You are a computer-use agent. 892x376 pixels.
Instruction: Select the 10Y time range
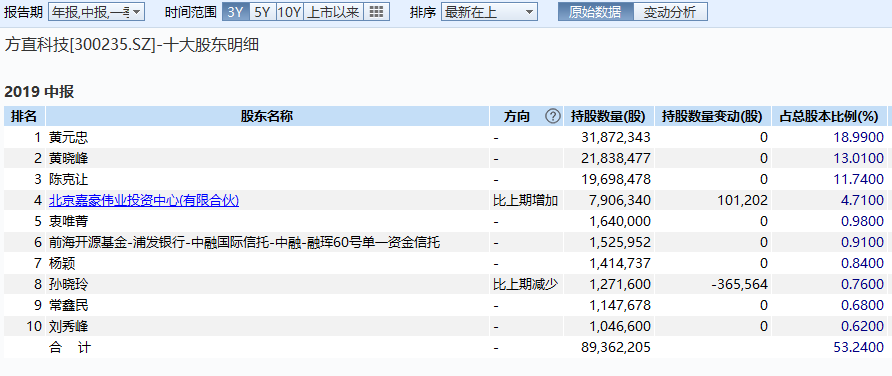290,12
